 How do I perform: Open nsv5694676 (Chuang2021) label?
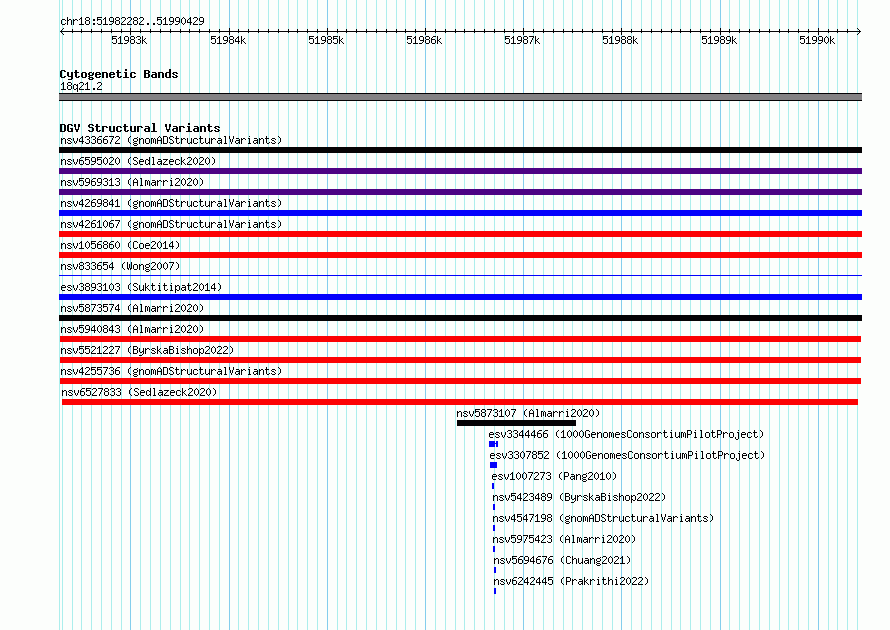pos(562,560)
